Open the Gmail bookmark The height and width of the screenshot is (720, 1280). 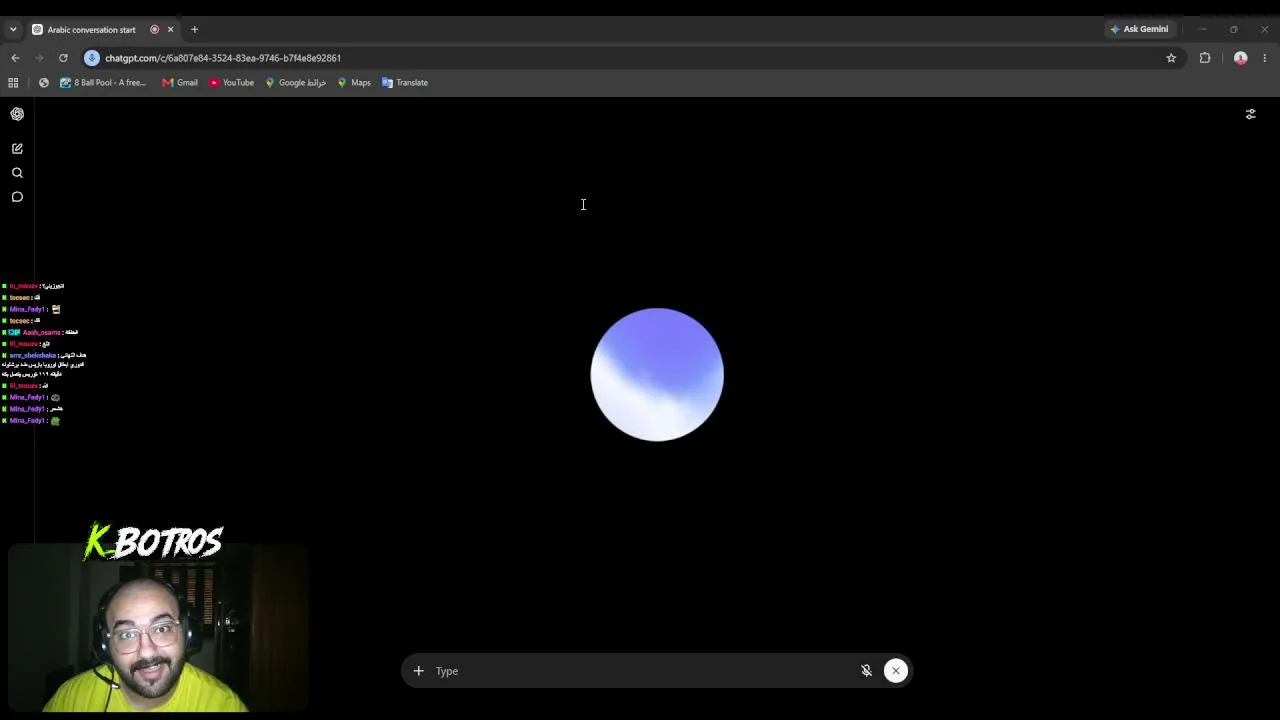(180, 83)
